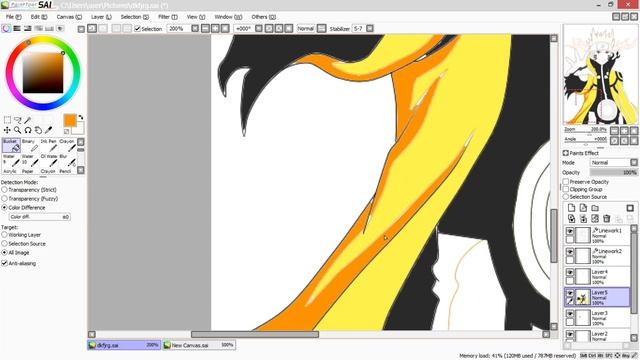Viewport: 640px width, 360px height.
Task: Collapse the Paints Effect section
Action: point(566,153)
